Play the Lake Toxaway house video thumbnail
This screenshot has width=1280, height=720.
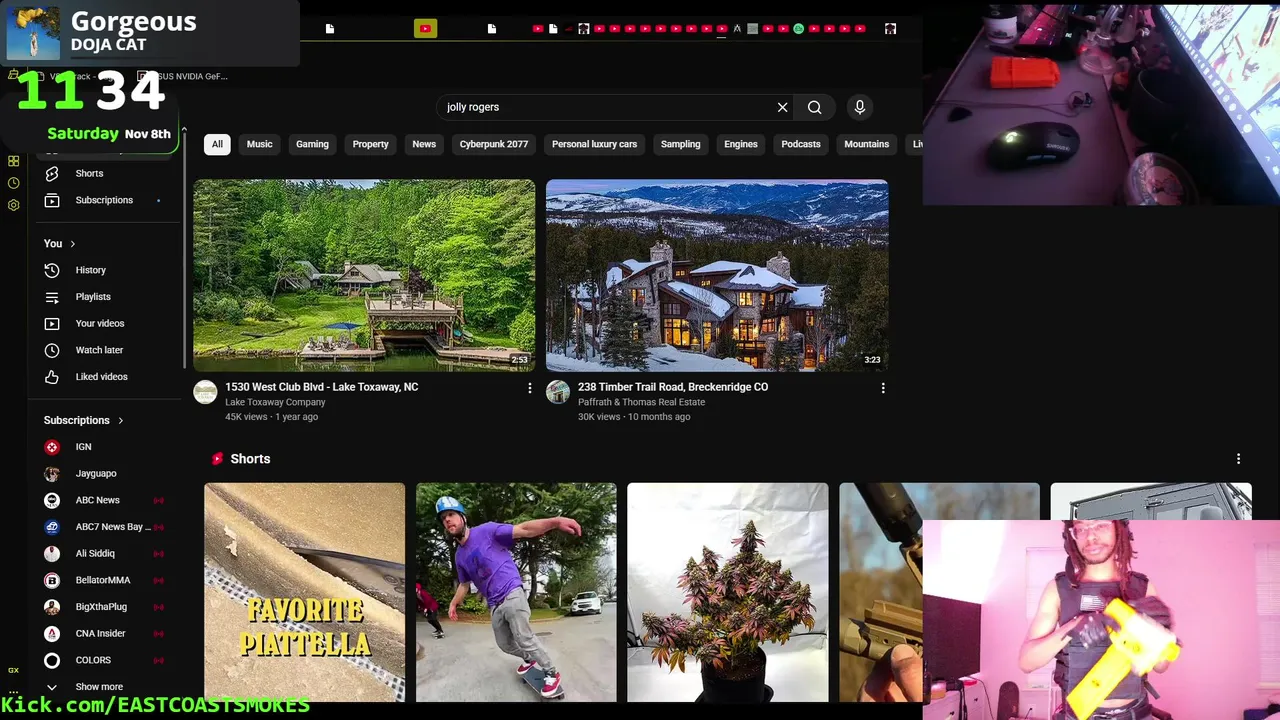[x=364, y=276]
